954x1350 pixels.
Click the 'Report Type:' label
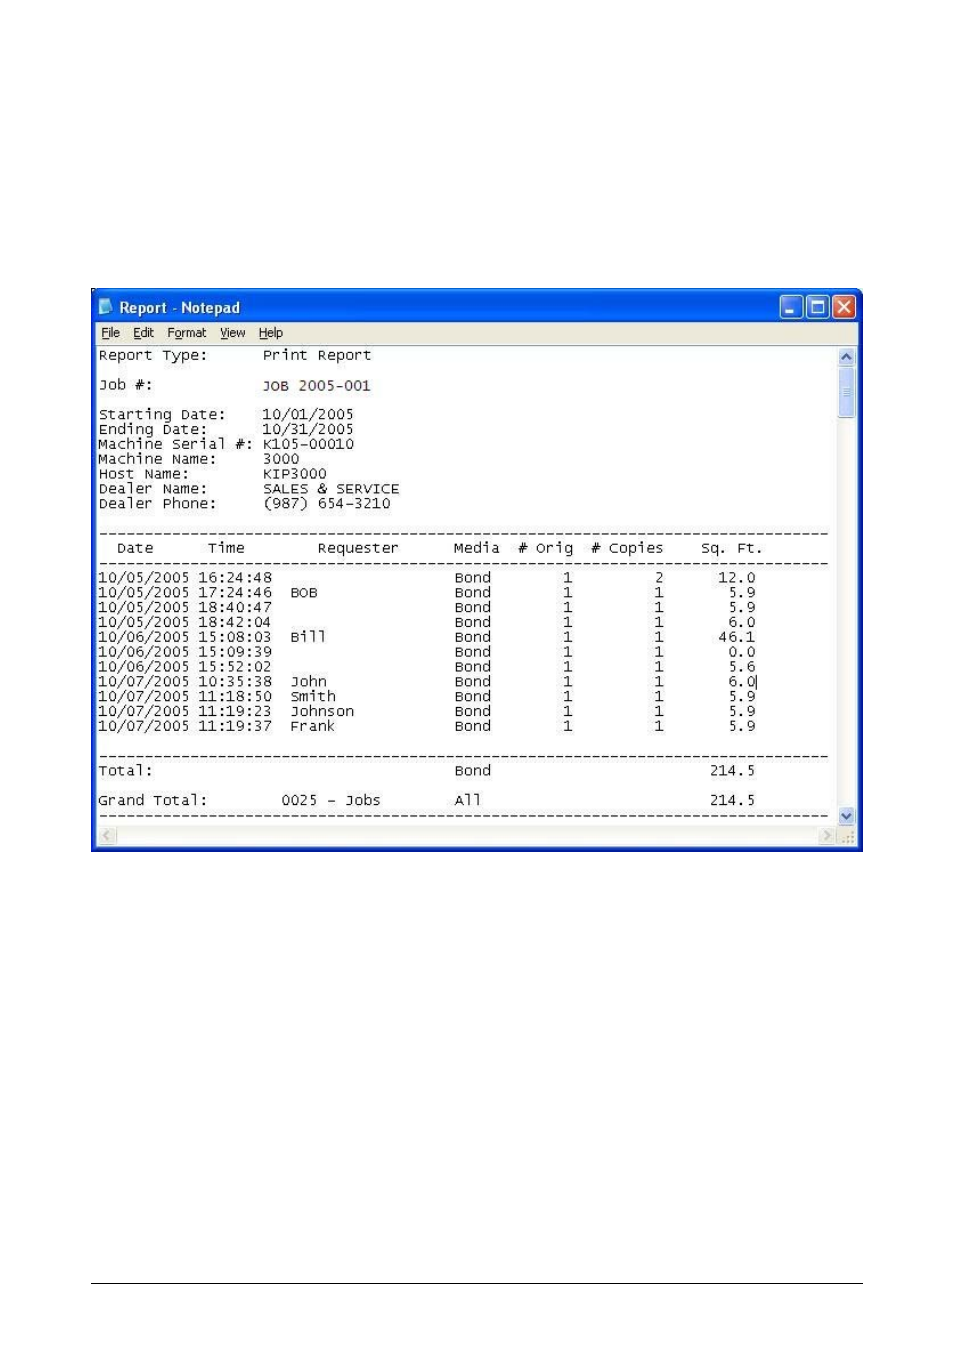153,355
